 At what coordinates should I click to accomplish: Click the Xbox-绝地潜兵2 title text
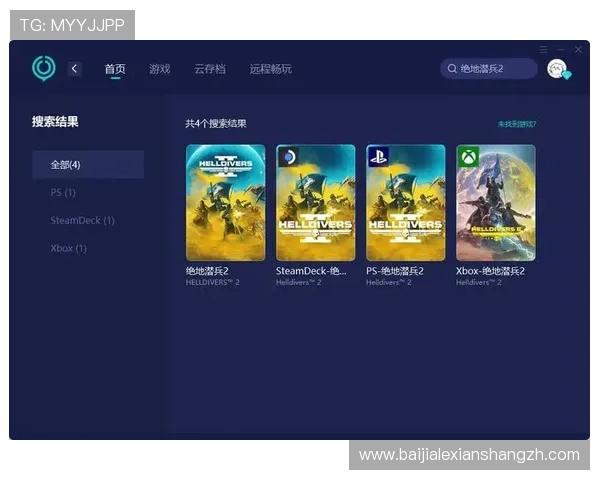[x=490, y=271]
